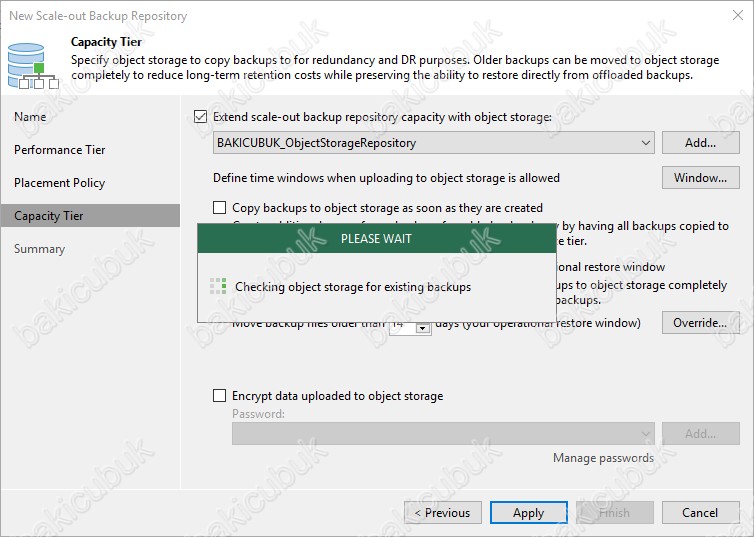Click the days spinner arrows for move backups

422,328
